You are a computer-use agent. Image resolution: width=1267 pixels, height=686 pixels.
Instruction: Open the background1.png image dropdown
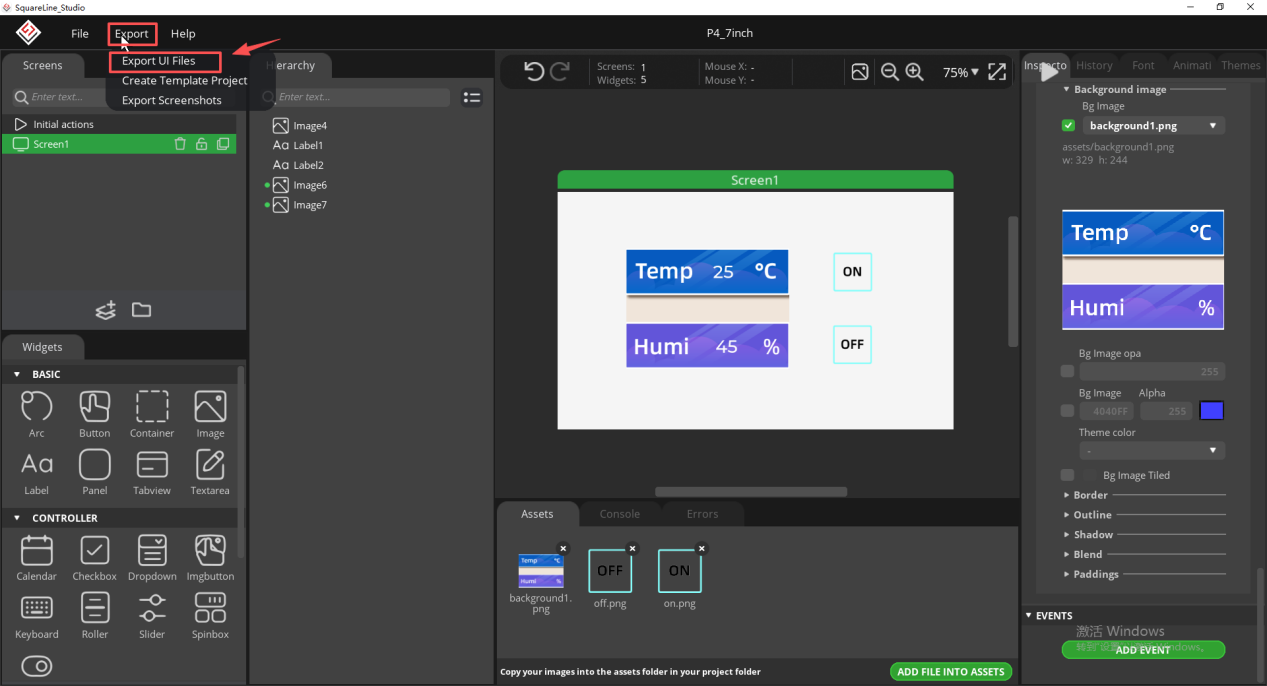[x=1154, y=126]
